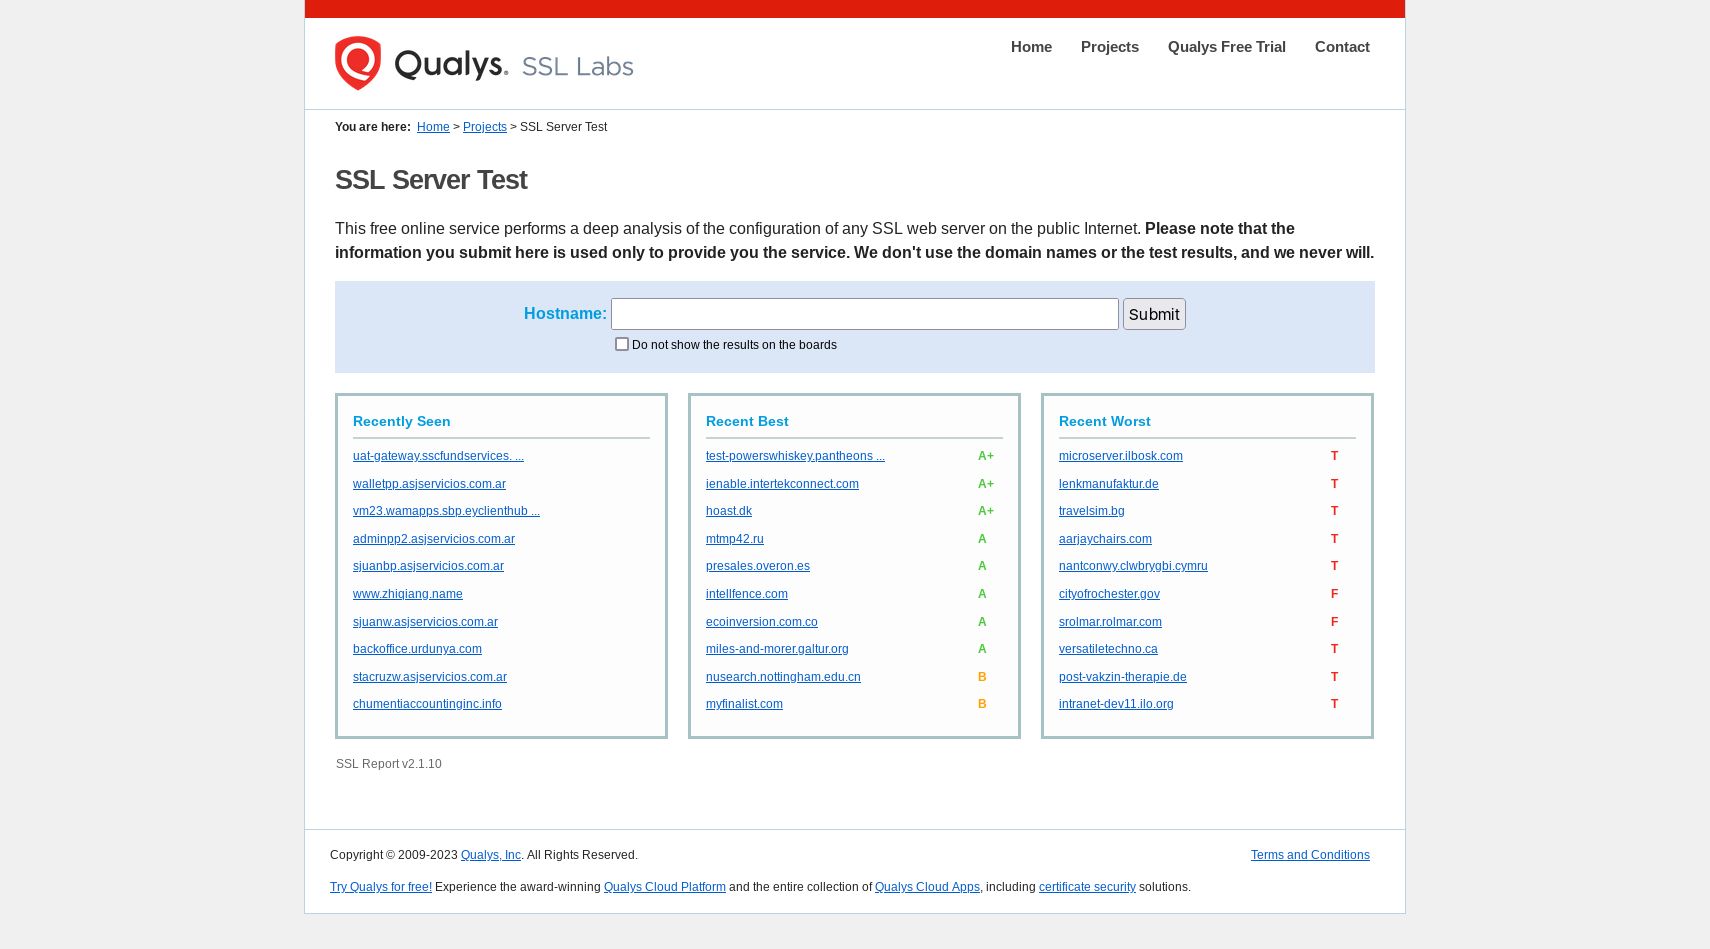Click the Qualys SSL Labs logo
The height and width of the screenshot is (949, 1710).
[484, 63]
